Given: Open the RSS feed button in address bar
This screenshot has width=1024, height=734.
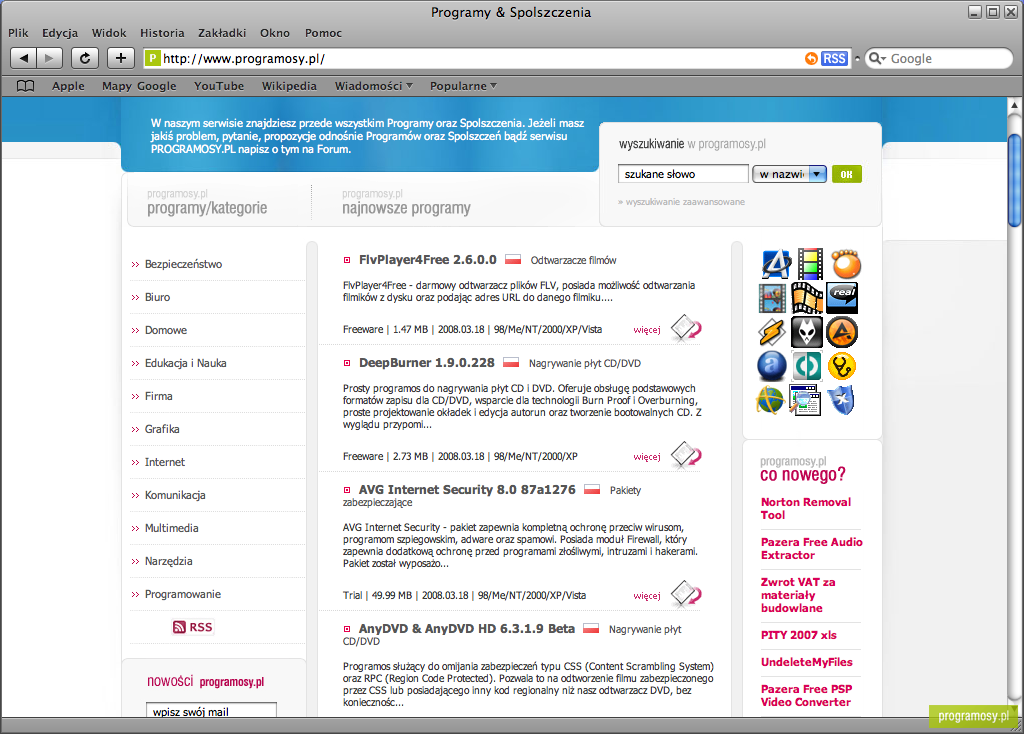Looking at the screenshot, I should (834, 59).
